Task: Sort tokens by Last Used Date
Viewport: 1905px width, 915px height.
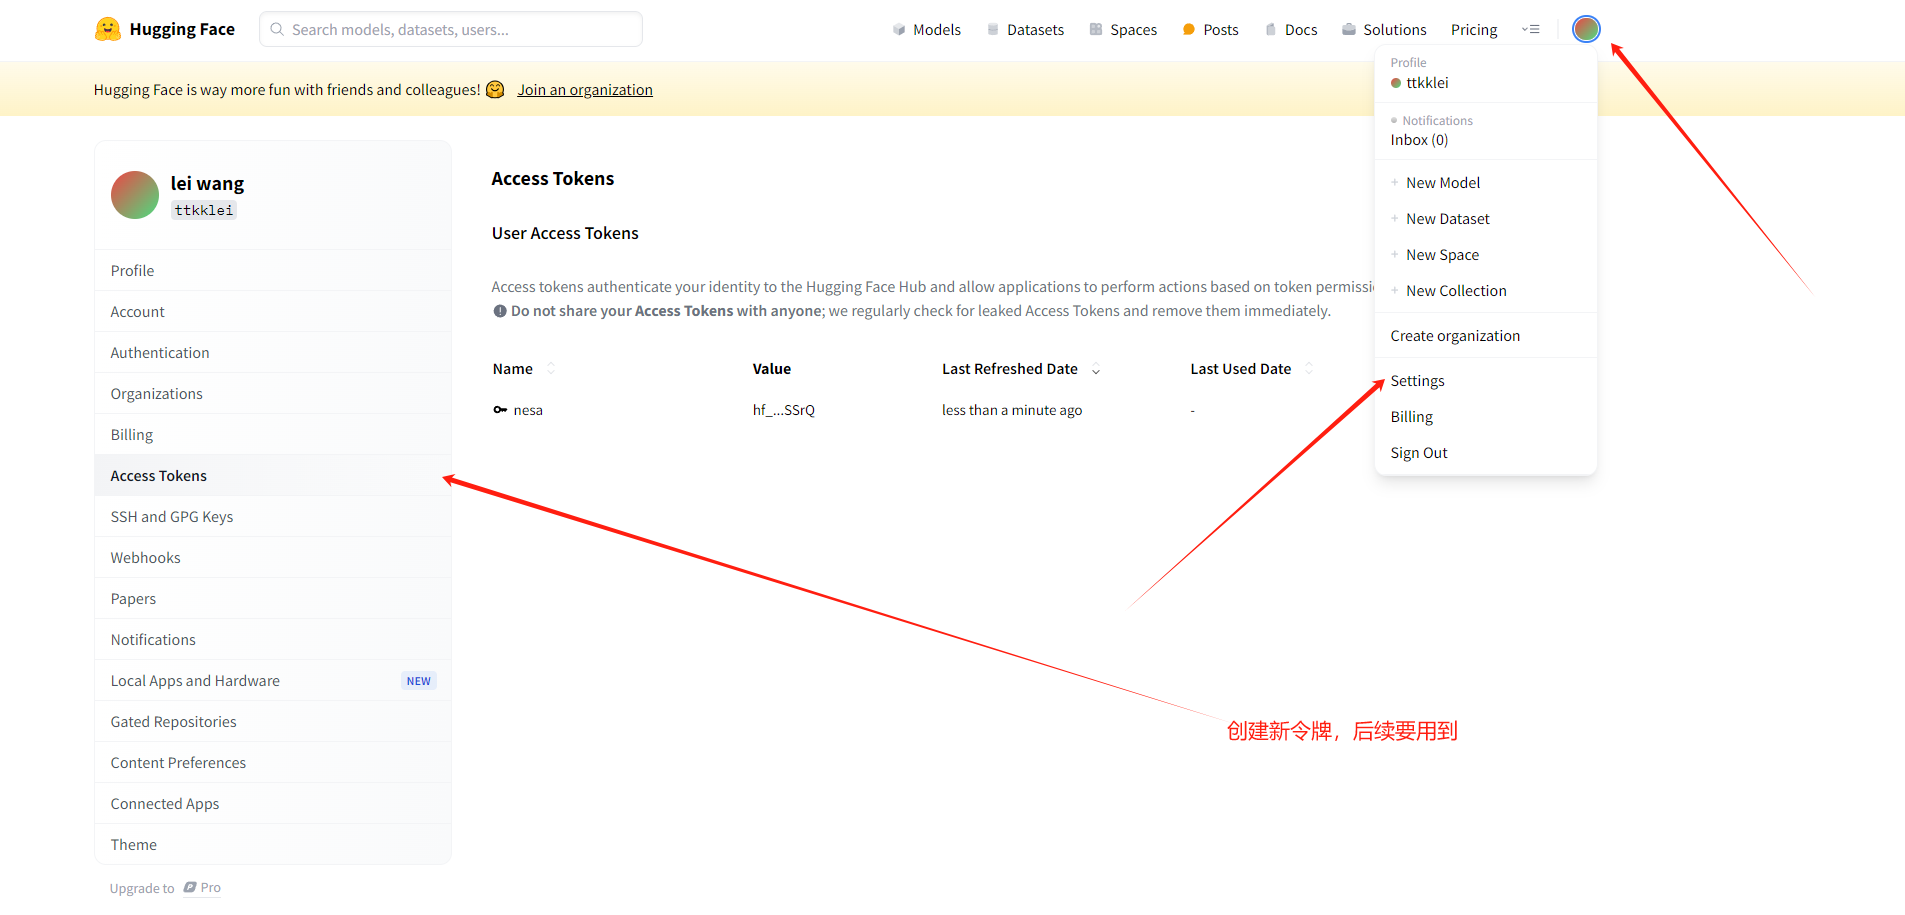Action: click(x=1309, y=369)
